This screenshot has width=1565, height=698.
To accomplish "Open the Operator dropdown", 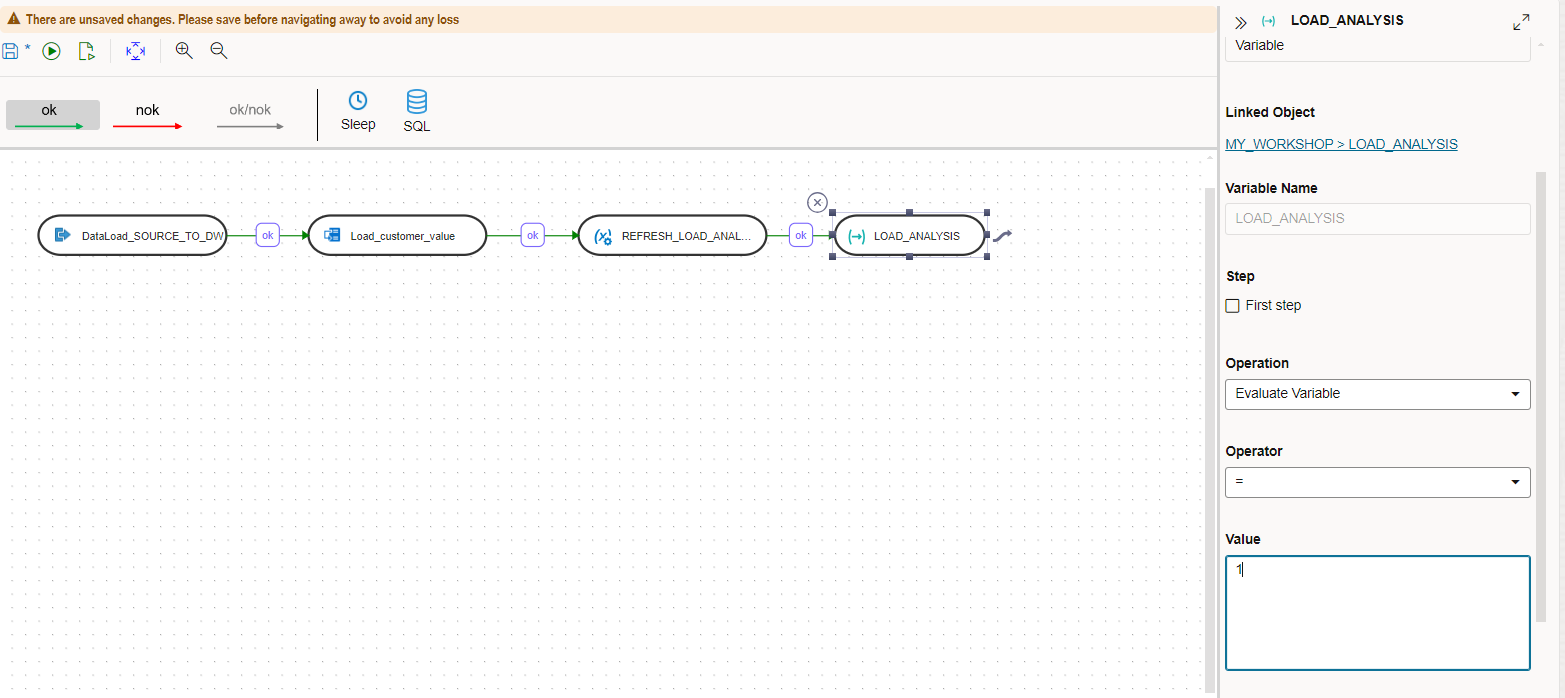I will (1377, 482).
